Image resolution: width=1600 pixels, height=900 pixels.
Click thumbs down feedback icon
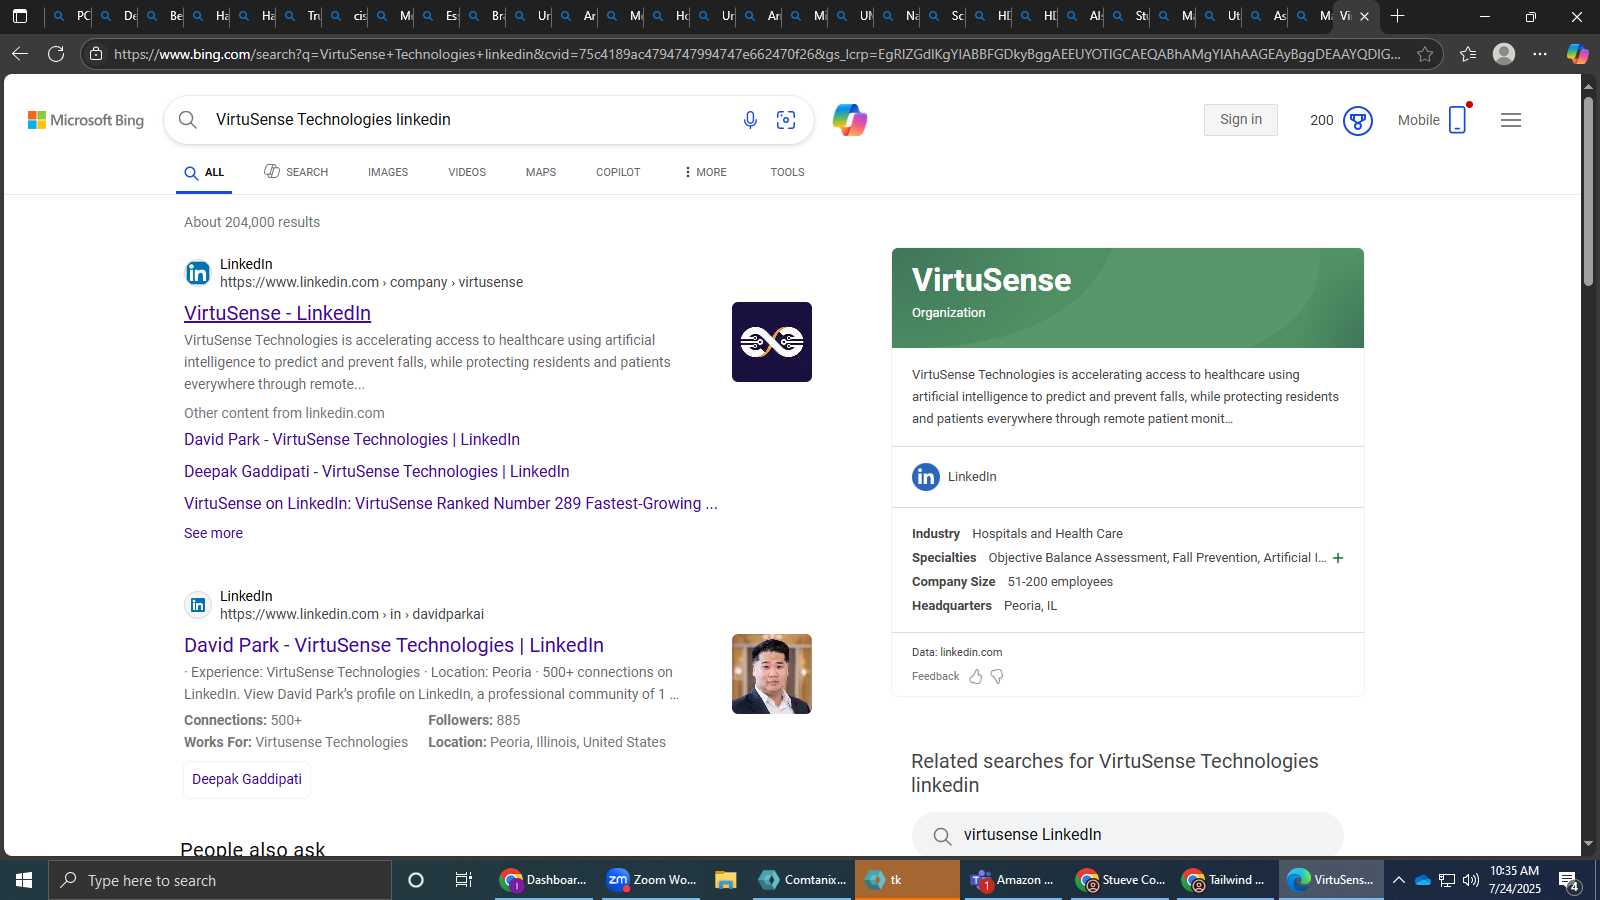point(997,677)
